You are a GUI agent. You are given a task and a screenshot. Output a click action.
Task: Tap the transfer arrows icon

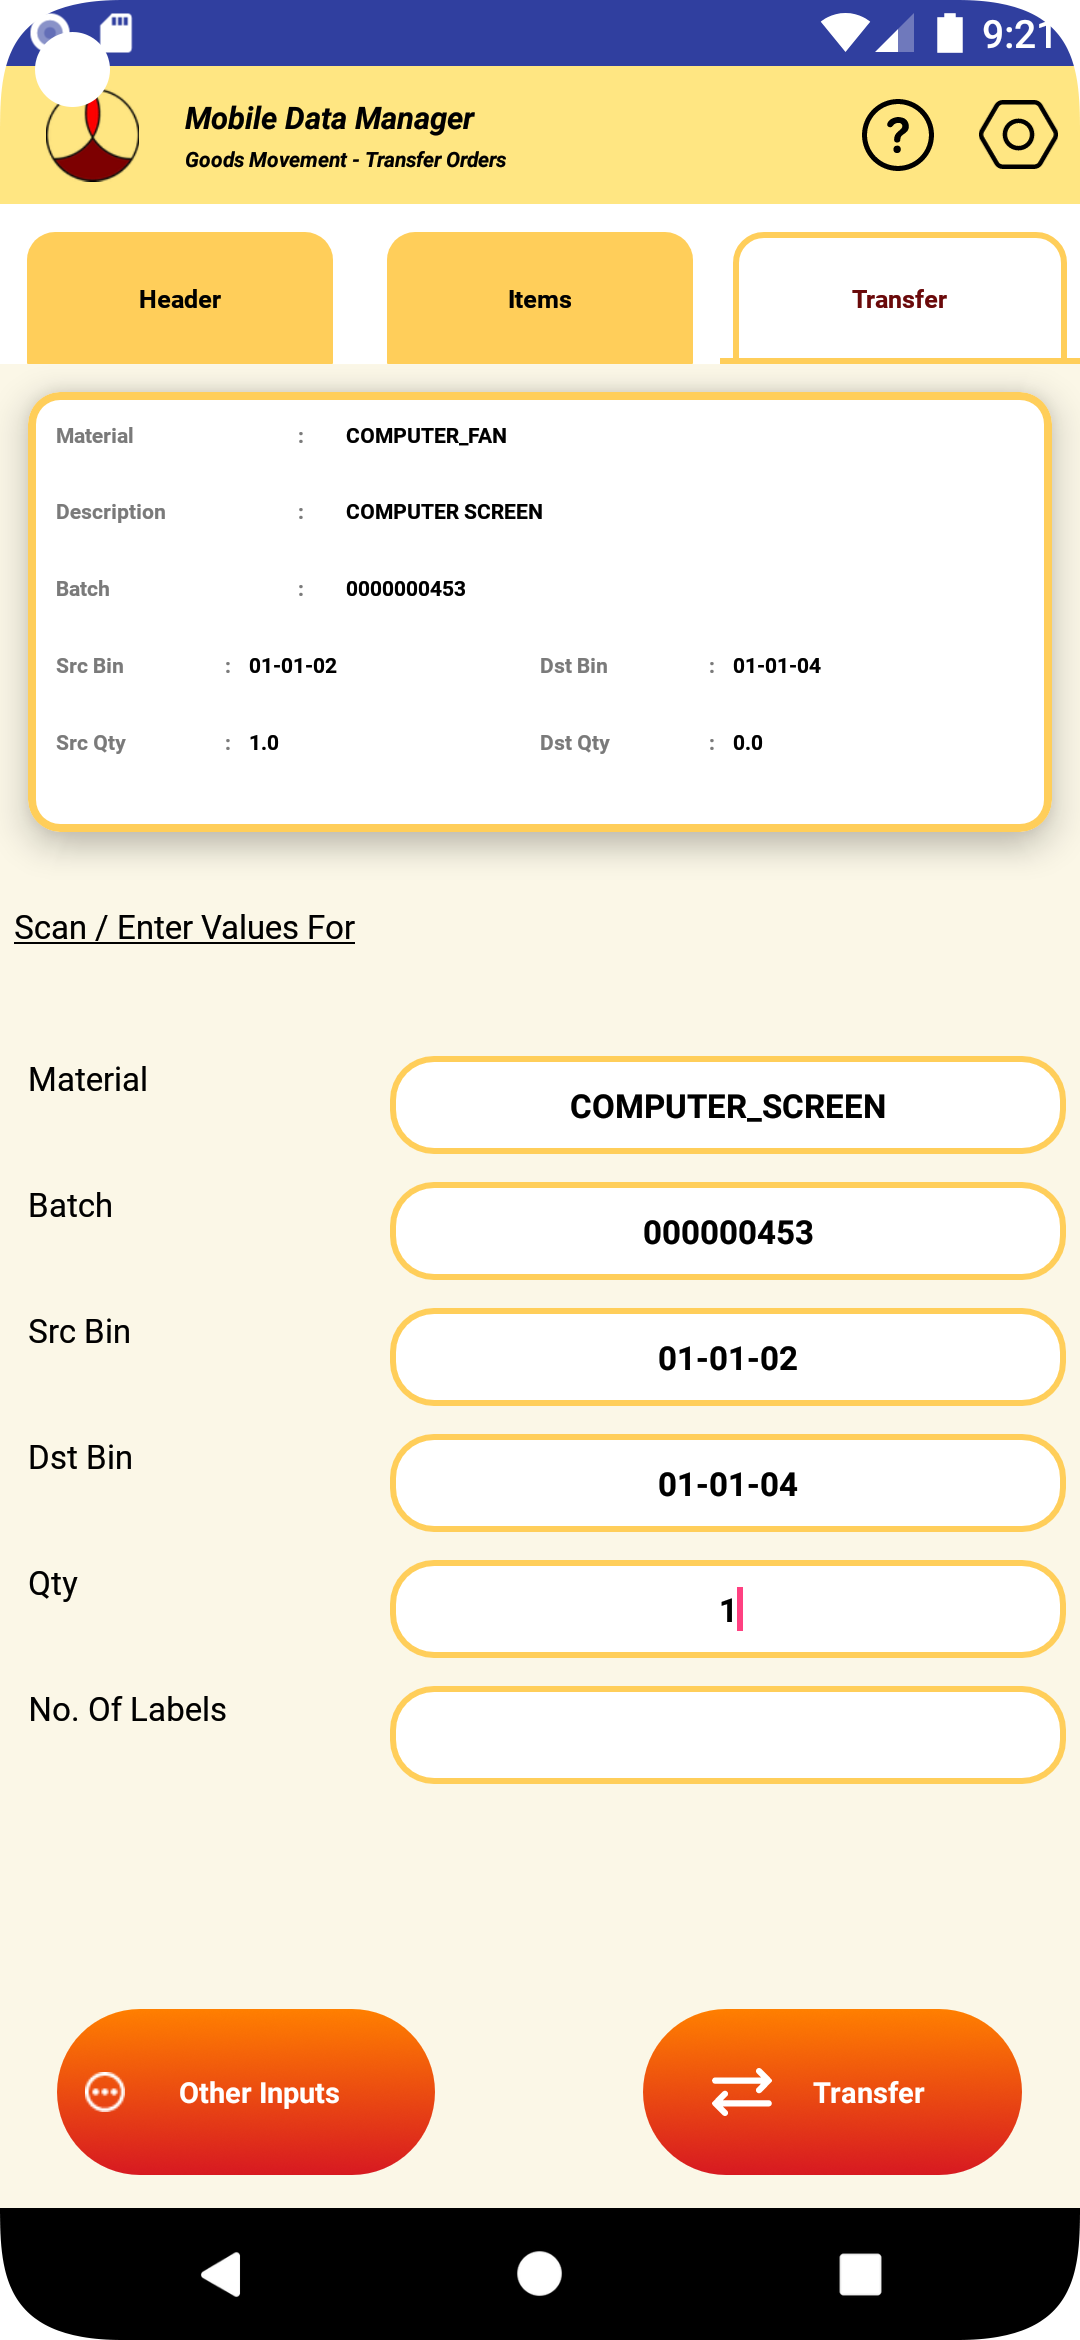pyautogui.click(x=741, y=2092)
